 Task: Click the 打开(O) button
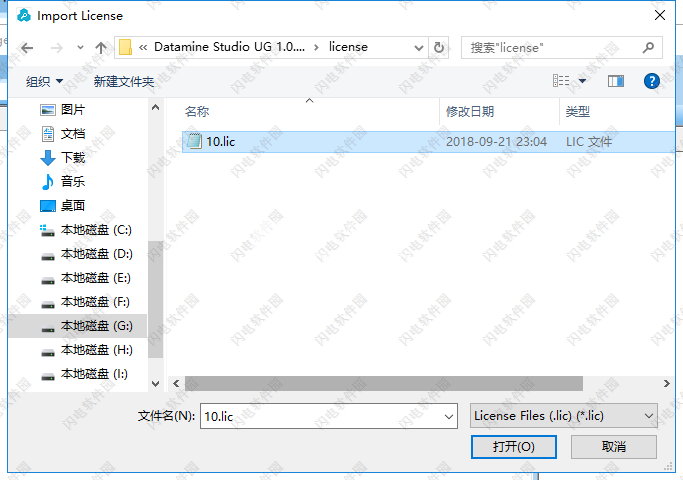coord(514,447)
